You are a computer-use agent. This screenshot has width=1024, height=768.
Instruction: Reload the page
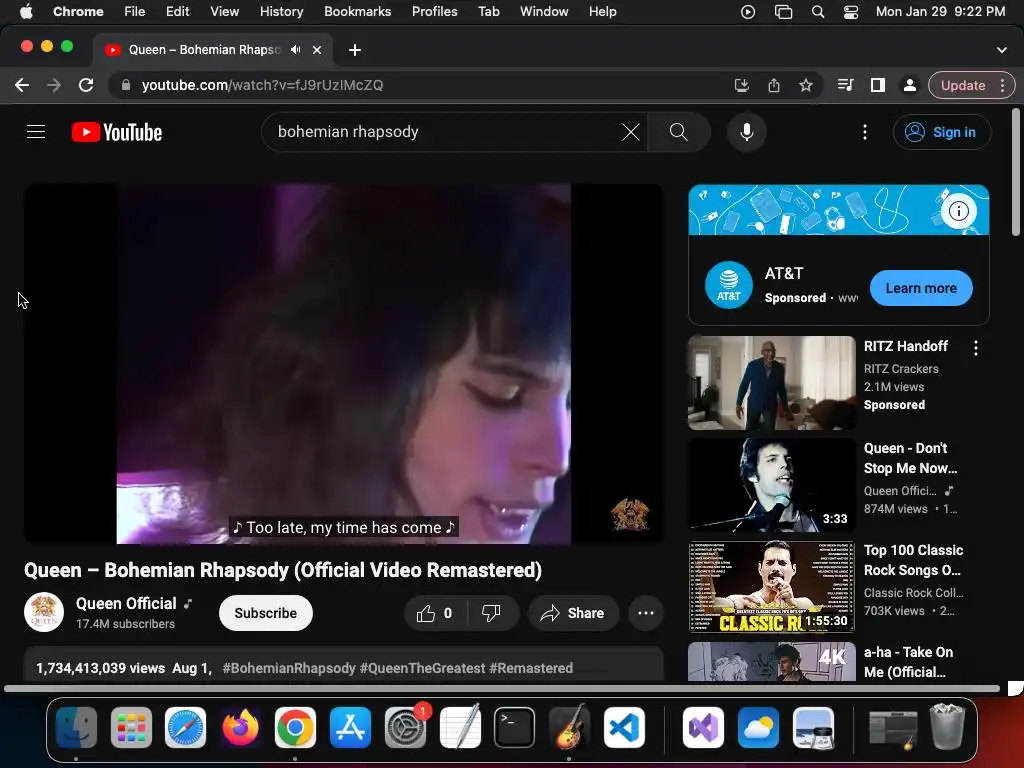pyautogui.click(x=86, y=85)
